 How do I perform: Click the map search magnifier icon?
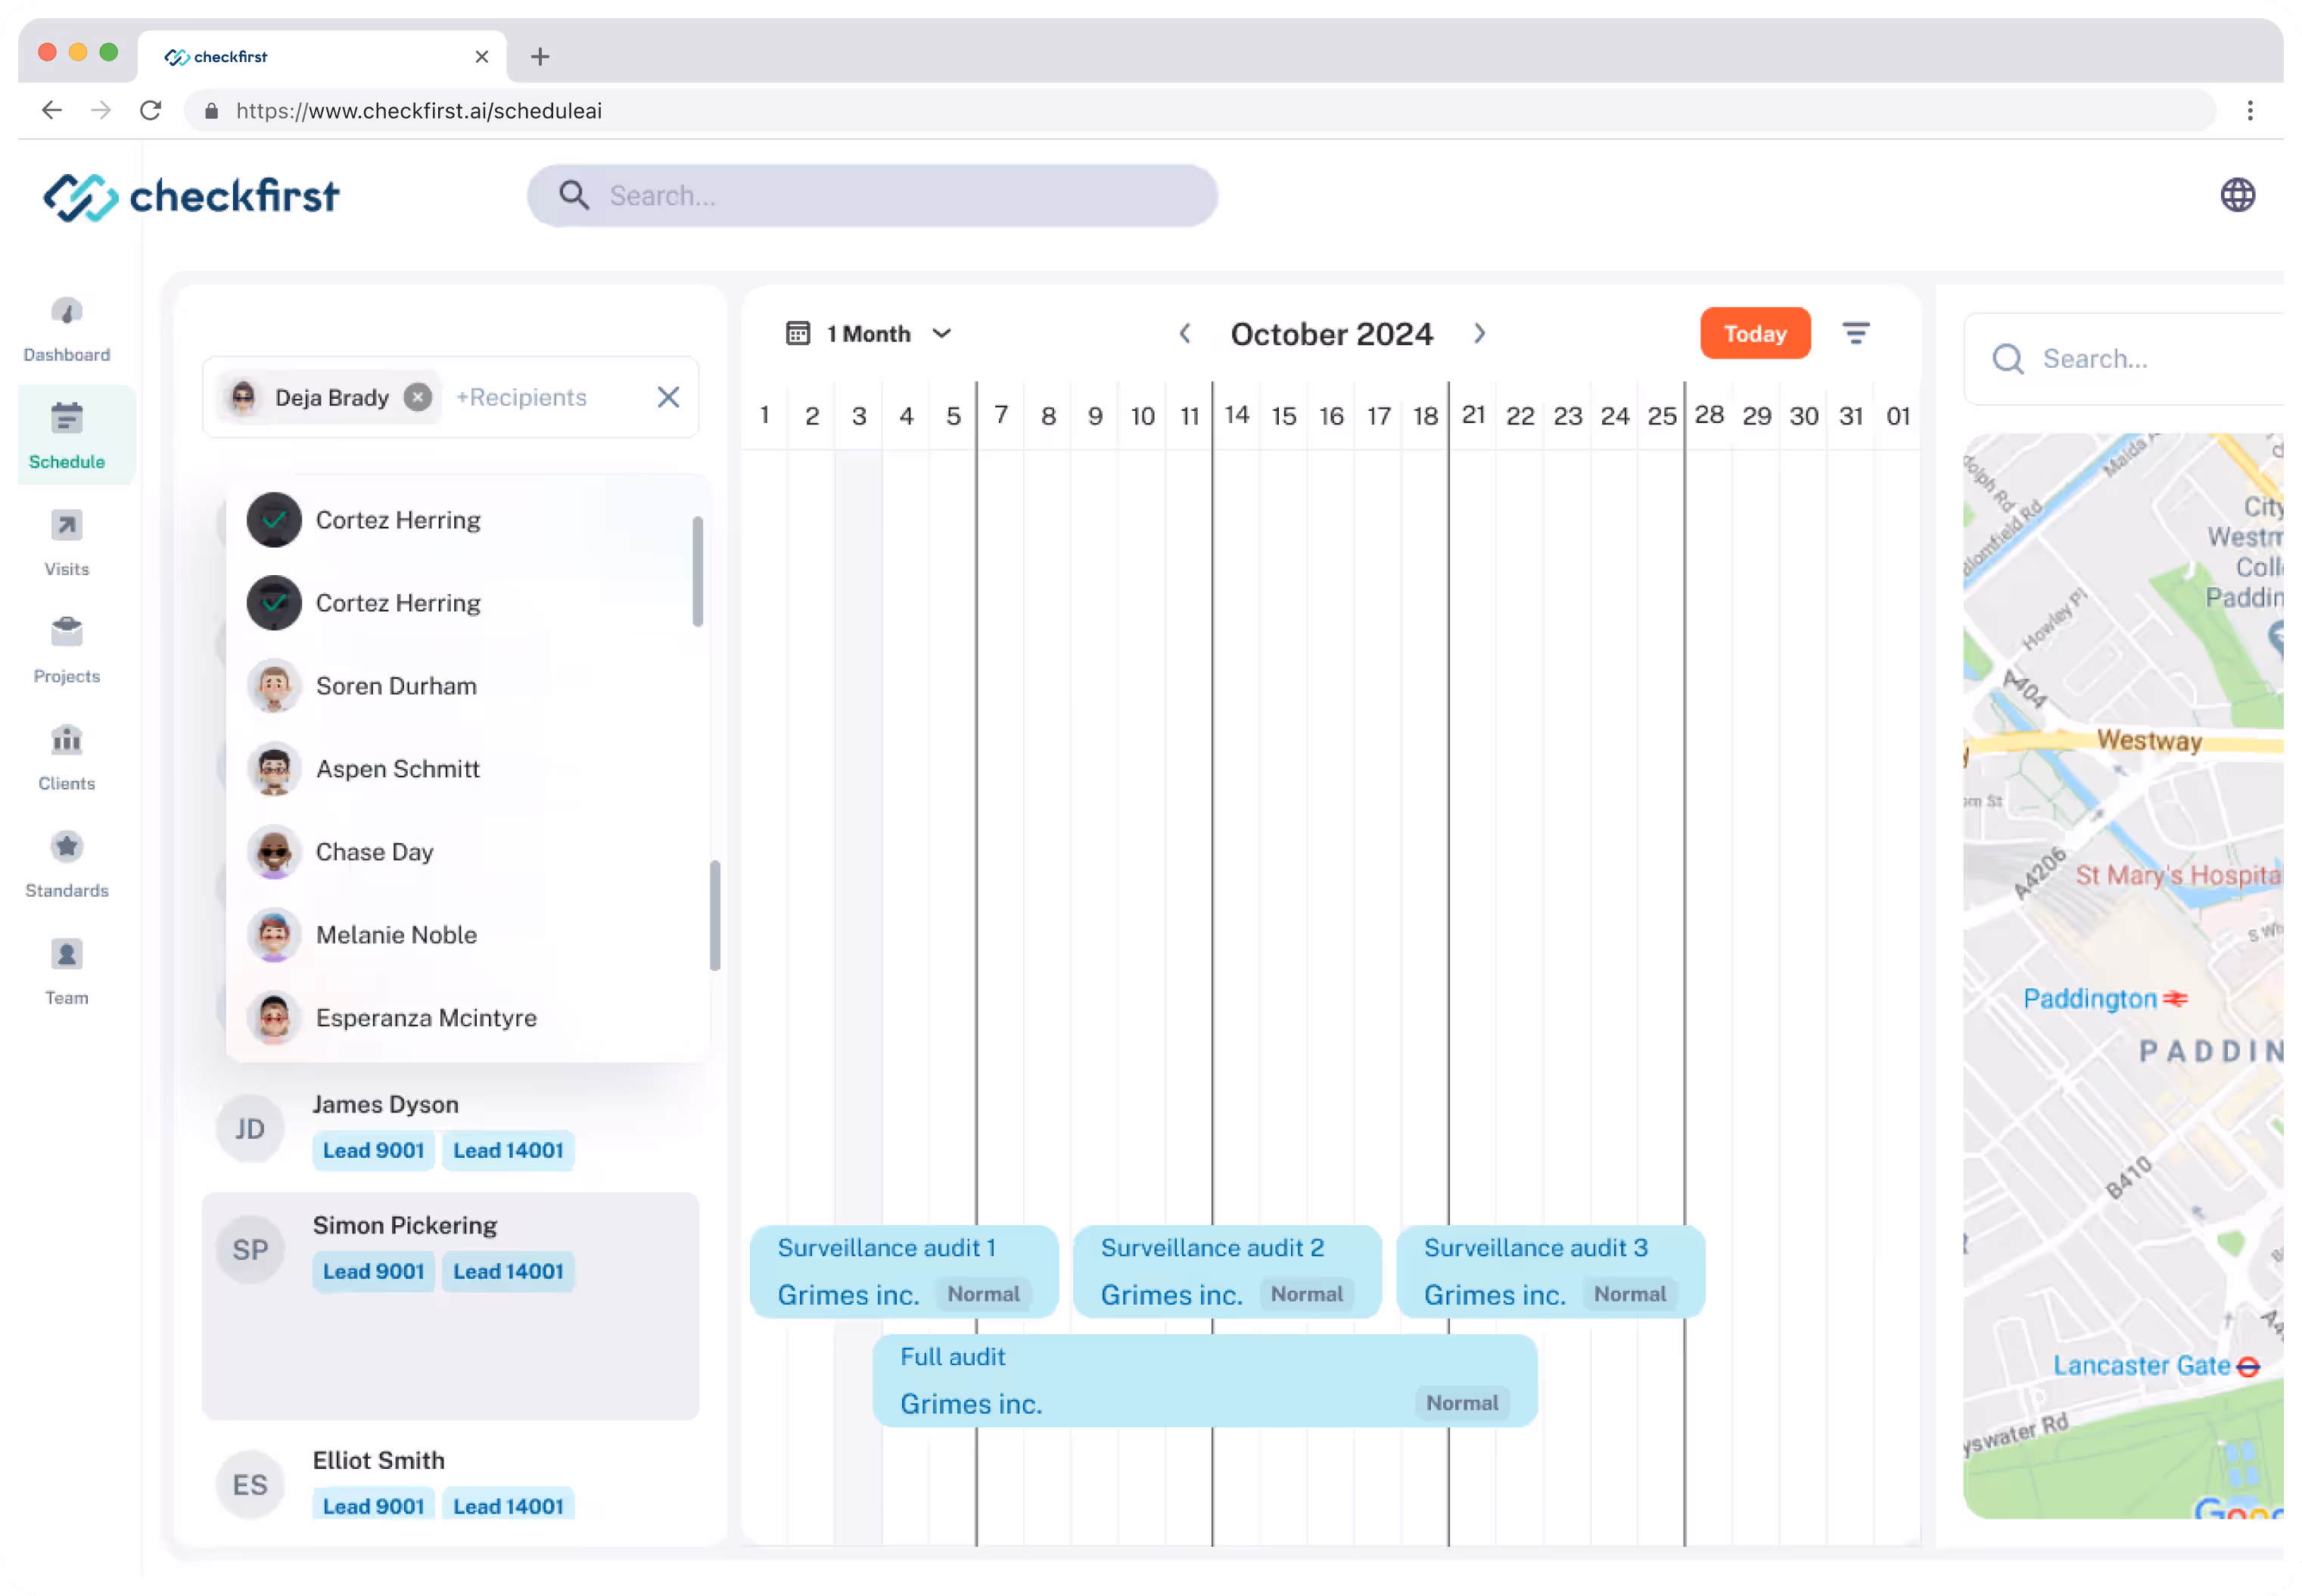2007,359
